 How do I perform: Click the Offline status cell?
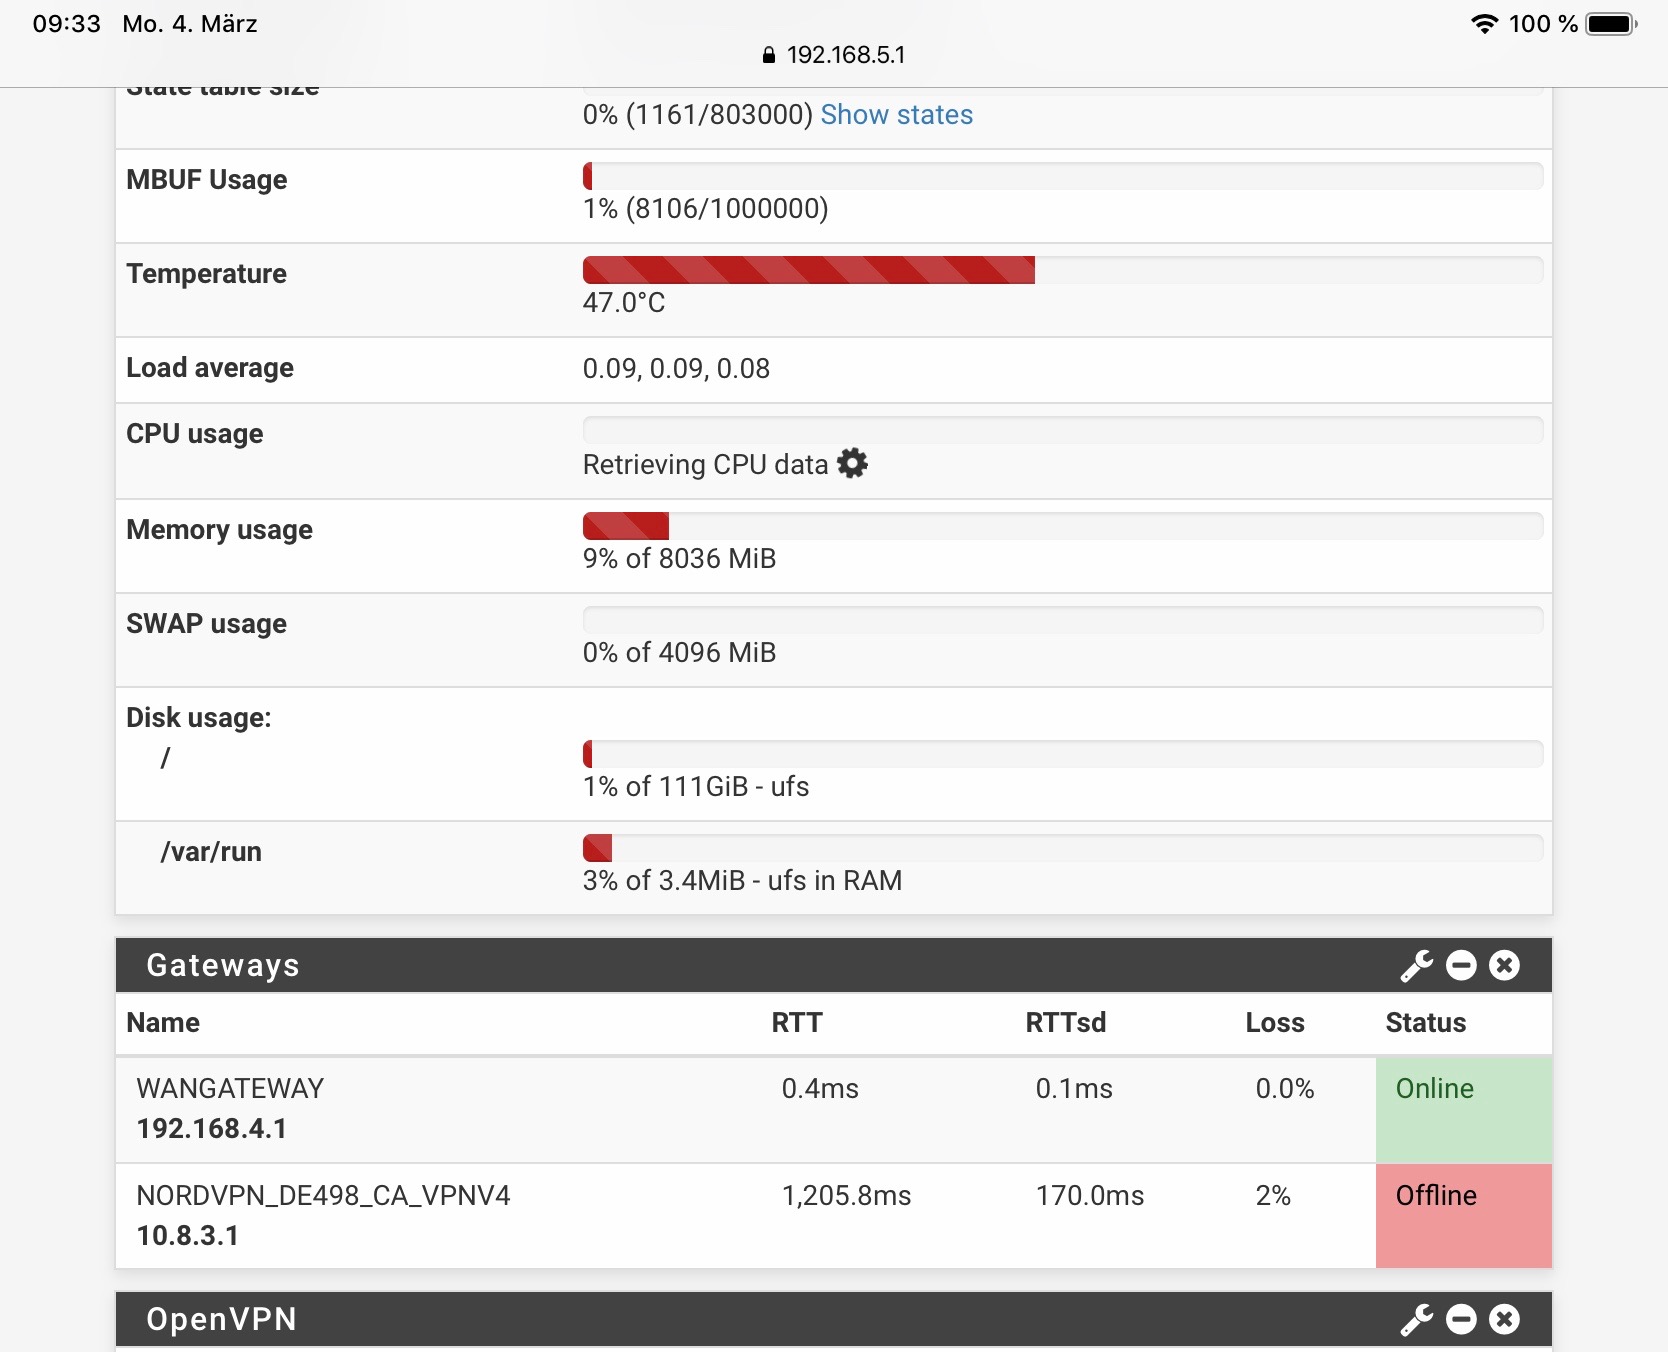point(1463,1216)
